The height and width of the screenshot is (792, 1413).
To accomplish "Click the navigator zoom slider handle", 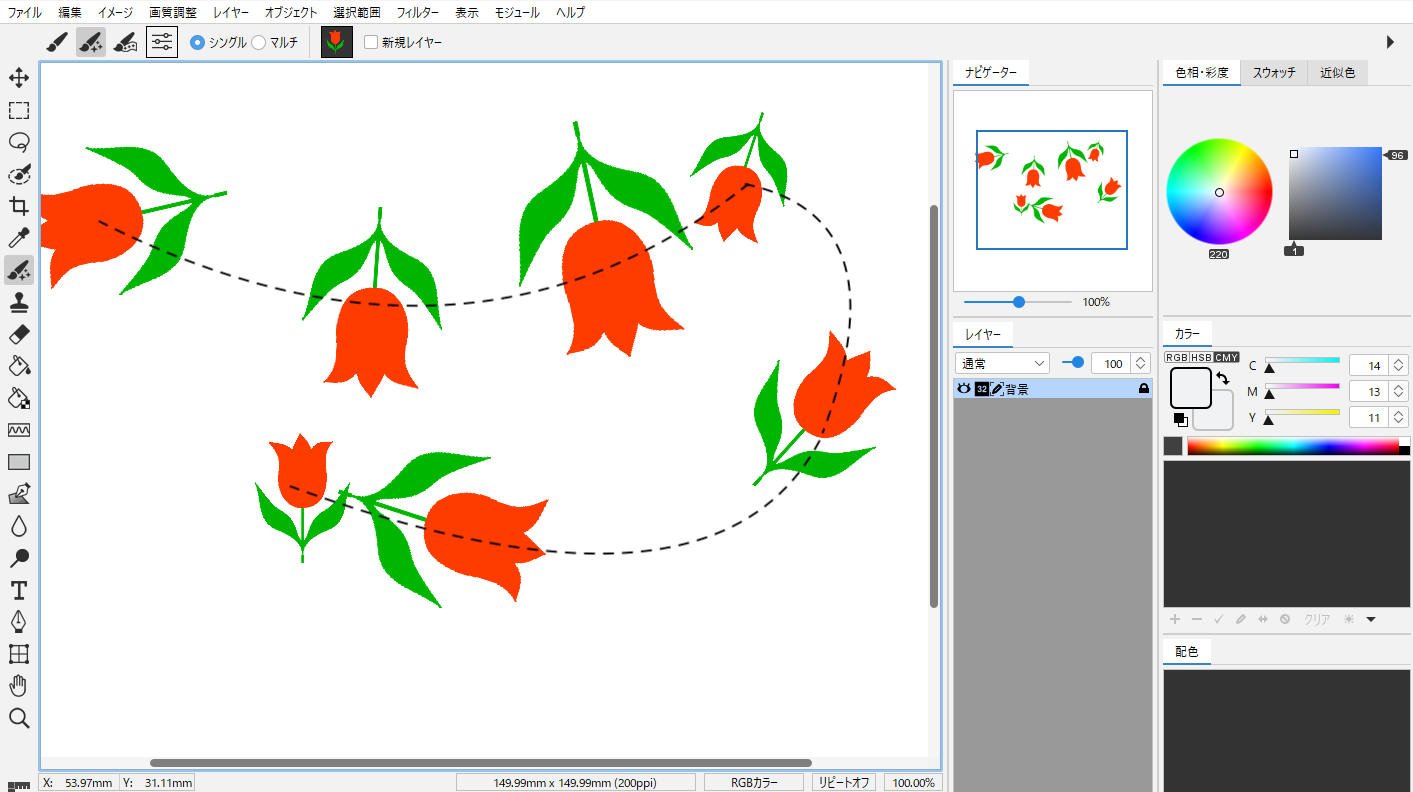I will pyautogui.click(x=1019, y=302).
